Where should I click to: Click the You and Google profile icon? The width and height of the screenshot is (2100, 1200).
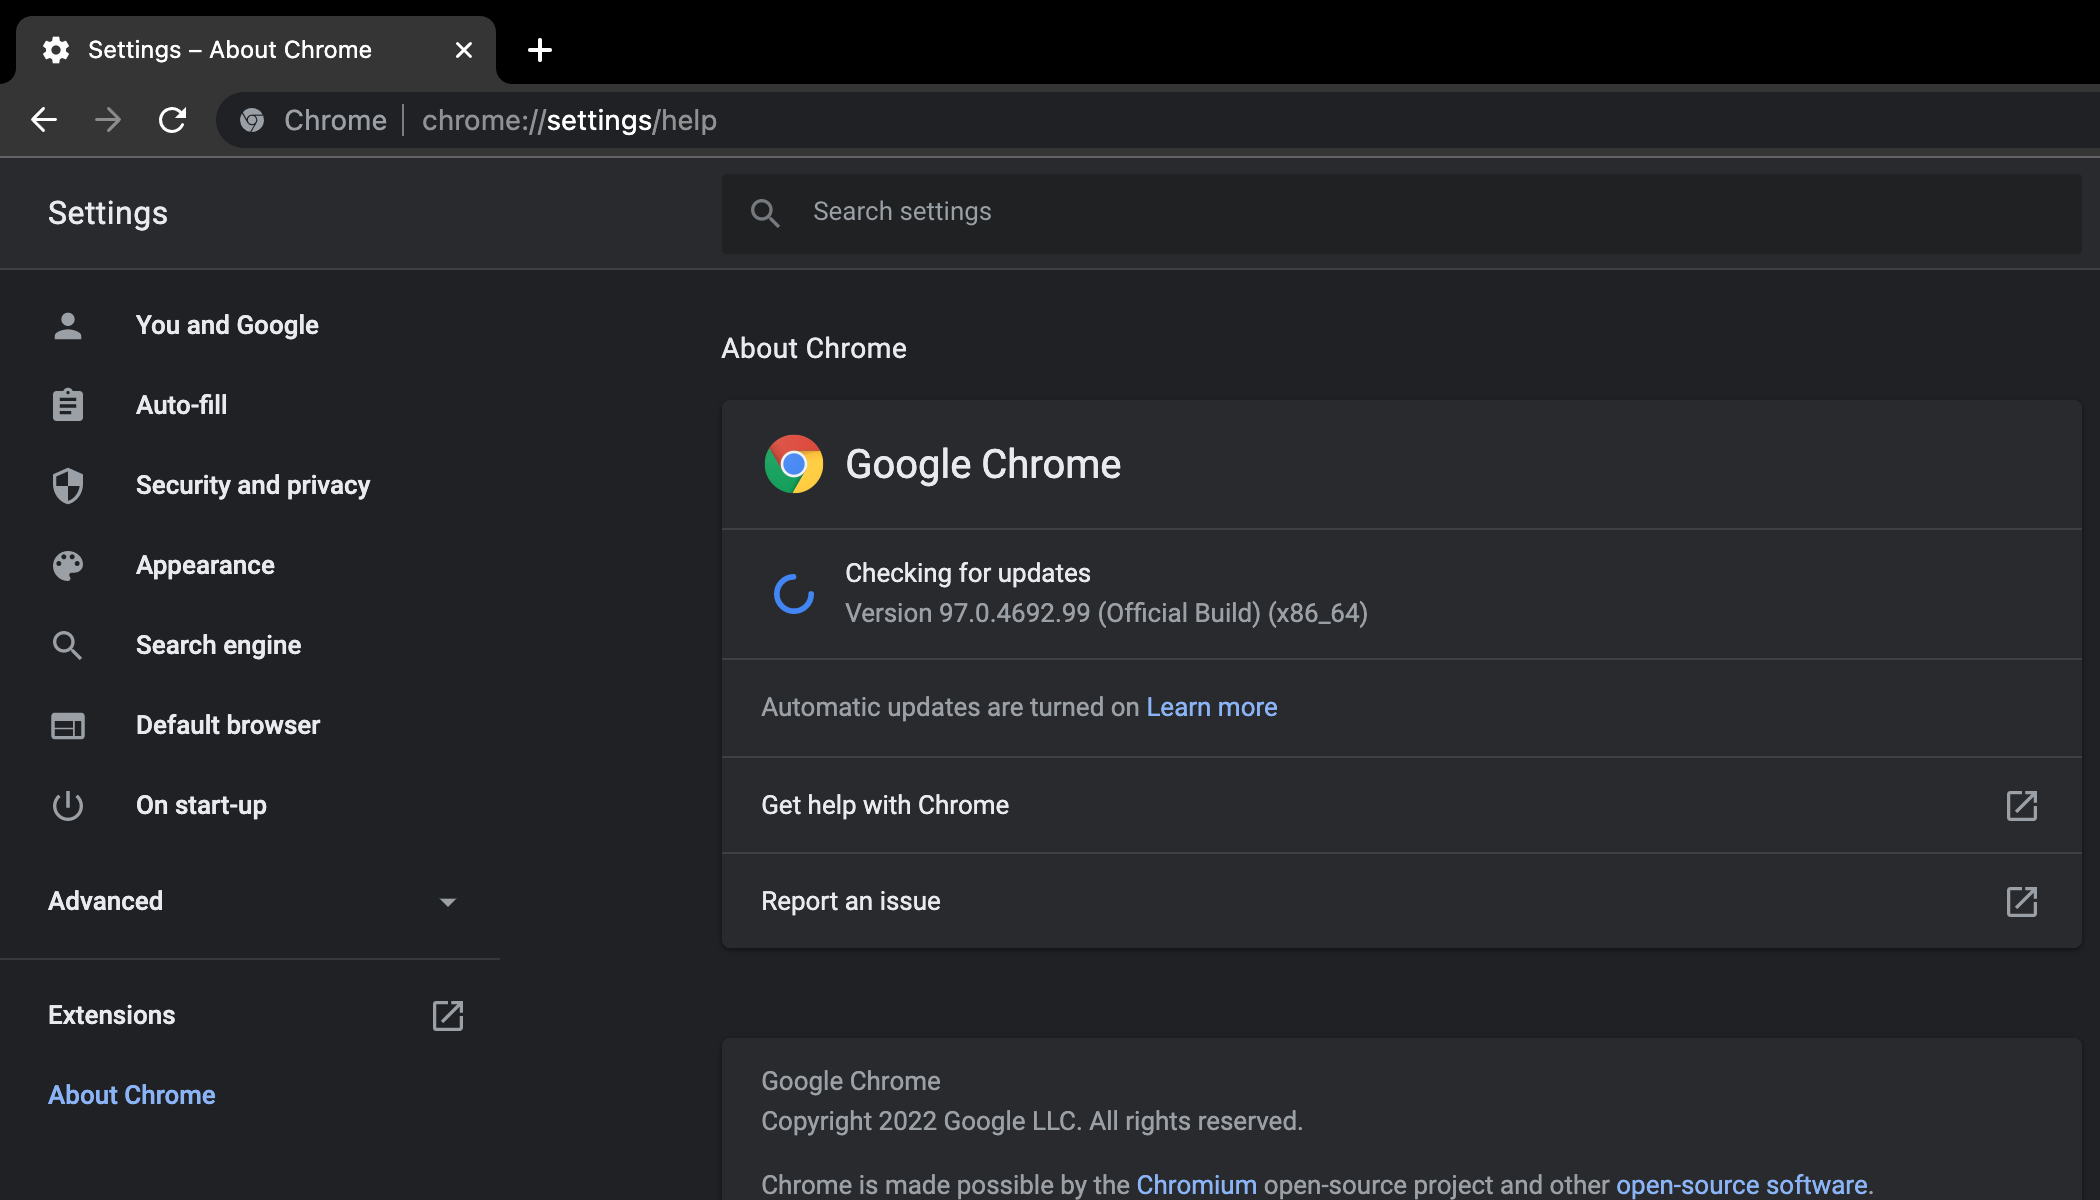[x=68, y=325]
